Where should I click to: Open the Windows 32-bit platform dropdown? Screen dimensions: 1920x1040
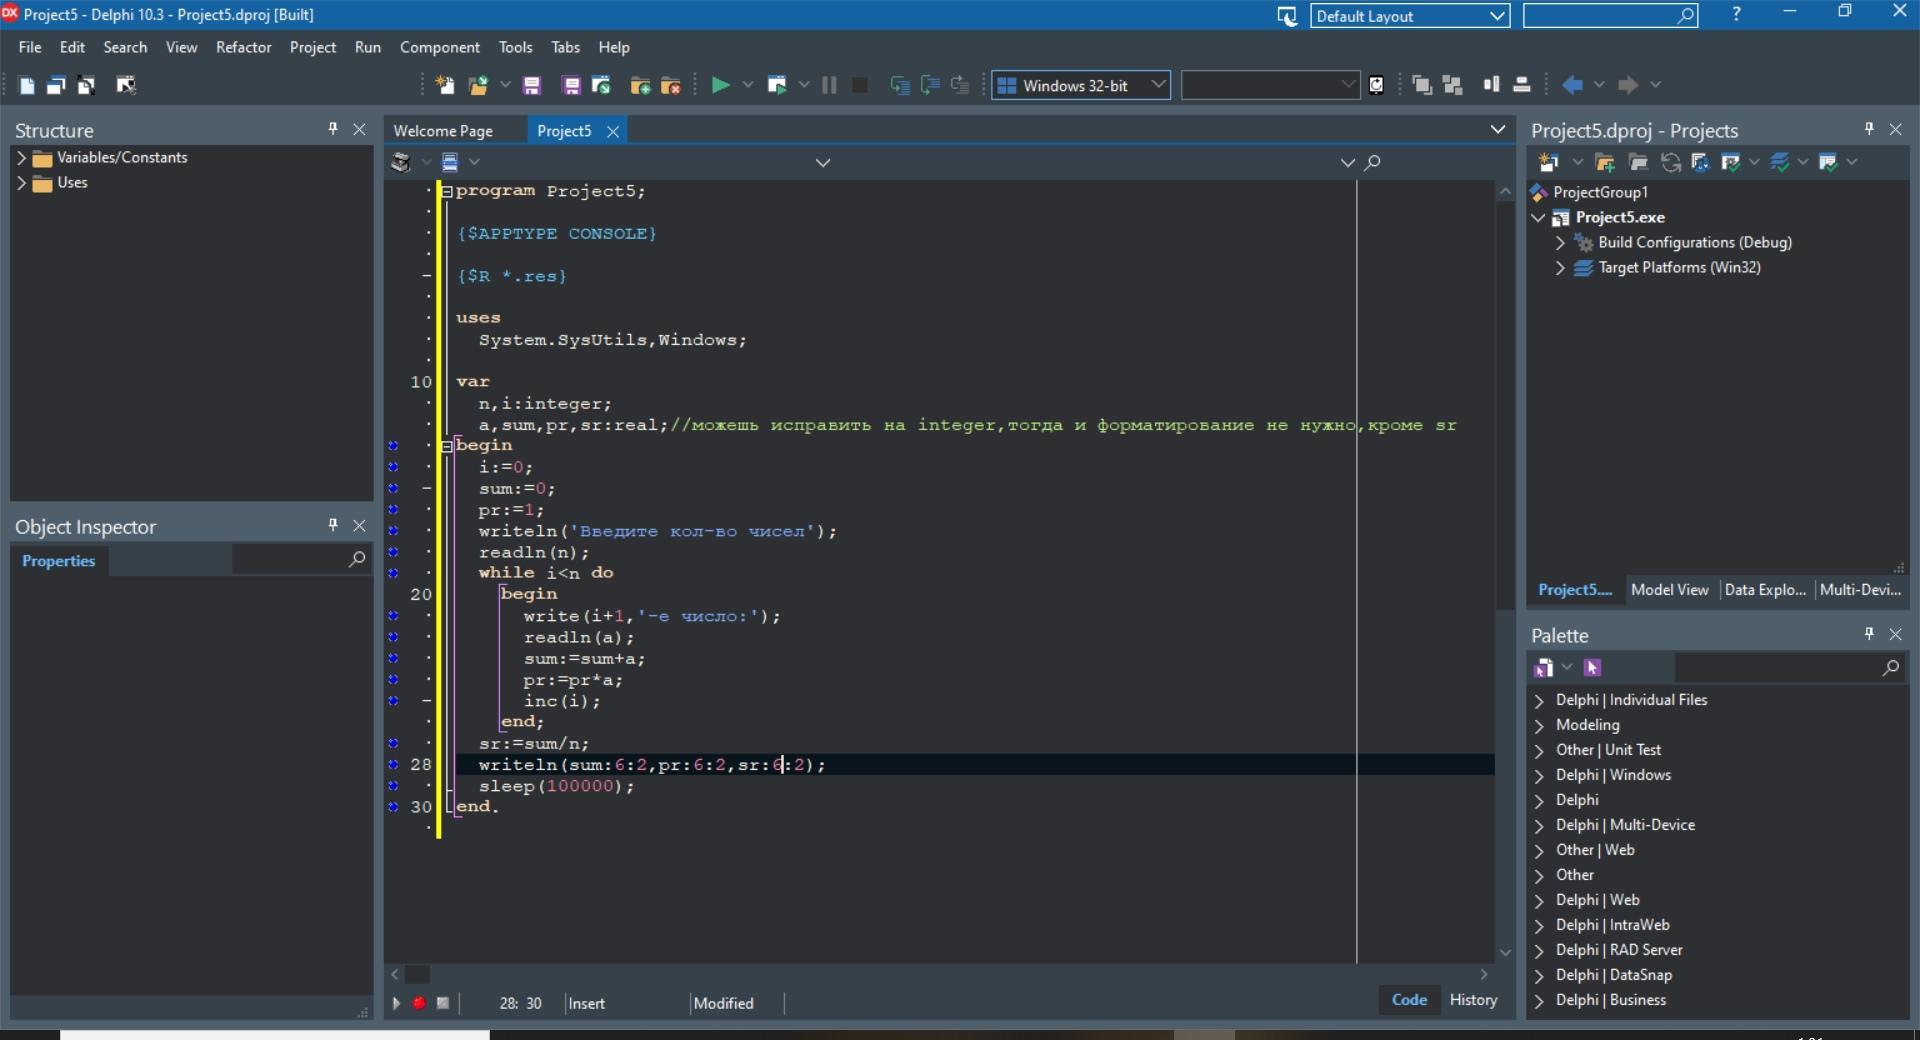coord(1158,85)
